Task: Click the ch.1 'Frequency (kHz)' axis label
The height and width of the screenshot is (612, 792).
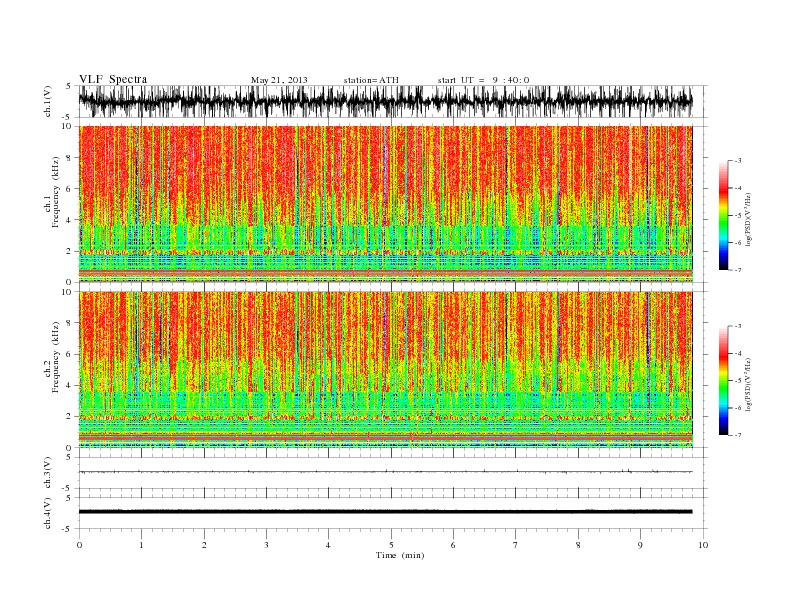Action: (x=56, y=192)
